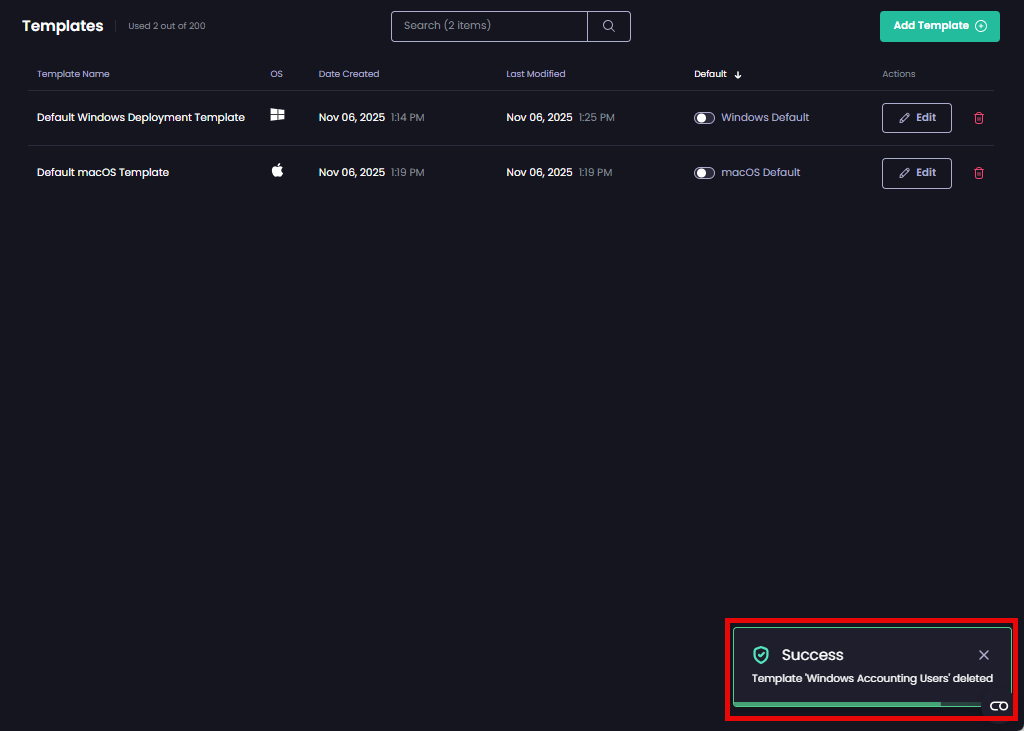Click the trash icon for Default macOS Template
Screen dimensions: 1024x731
[x=978, y=172]
